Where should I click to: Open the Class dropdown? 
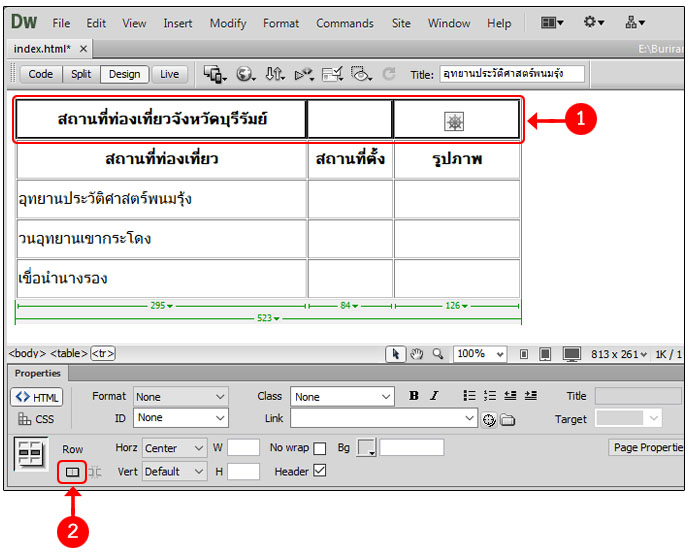342,397
